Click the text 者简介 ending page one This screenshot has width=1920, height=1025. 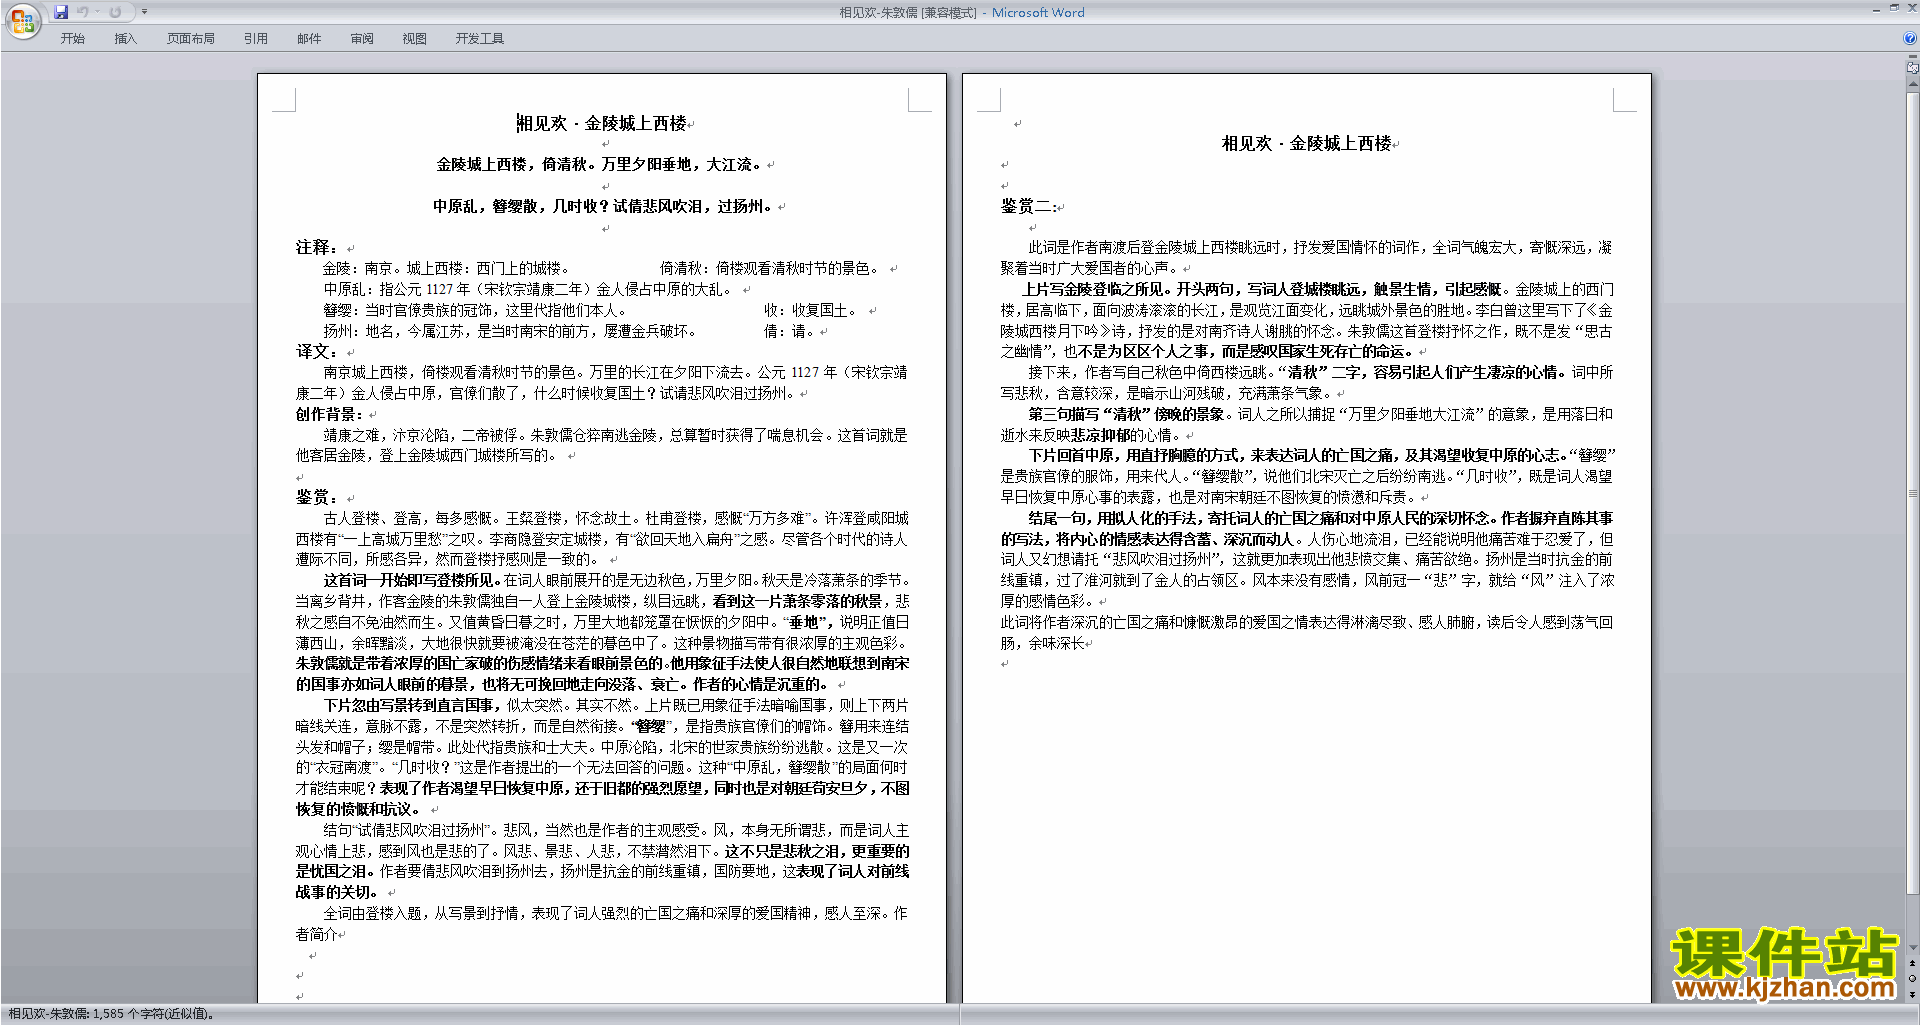pyautogui.click(x=316, y=934)
